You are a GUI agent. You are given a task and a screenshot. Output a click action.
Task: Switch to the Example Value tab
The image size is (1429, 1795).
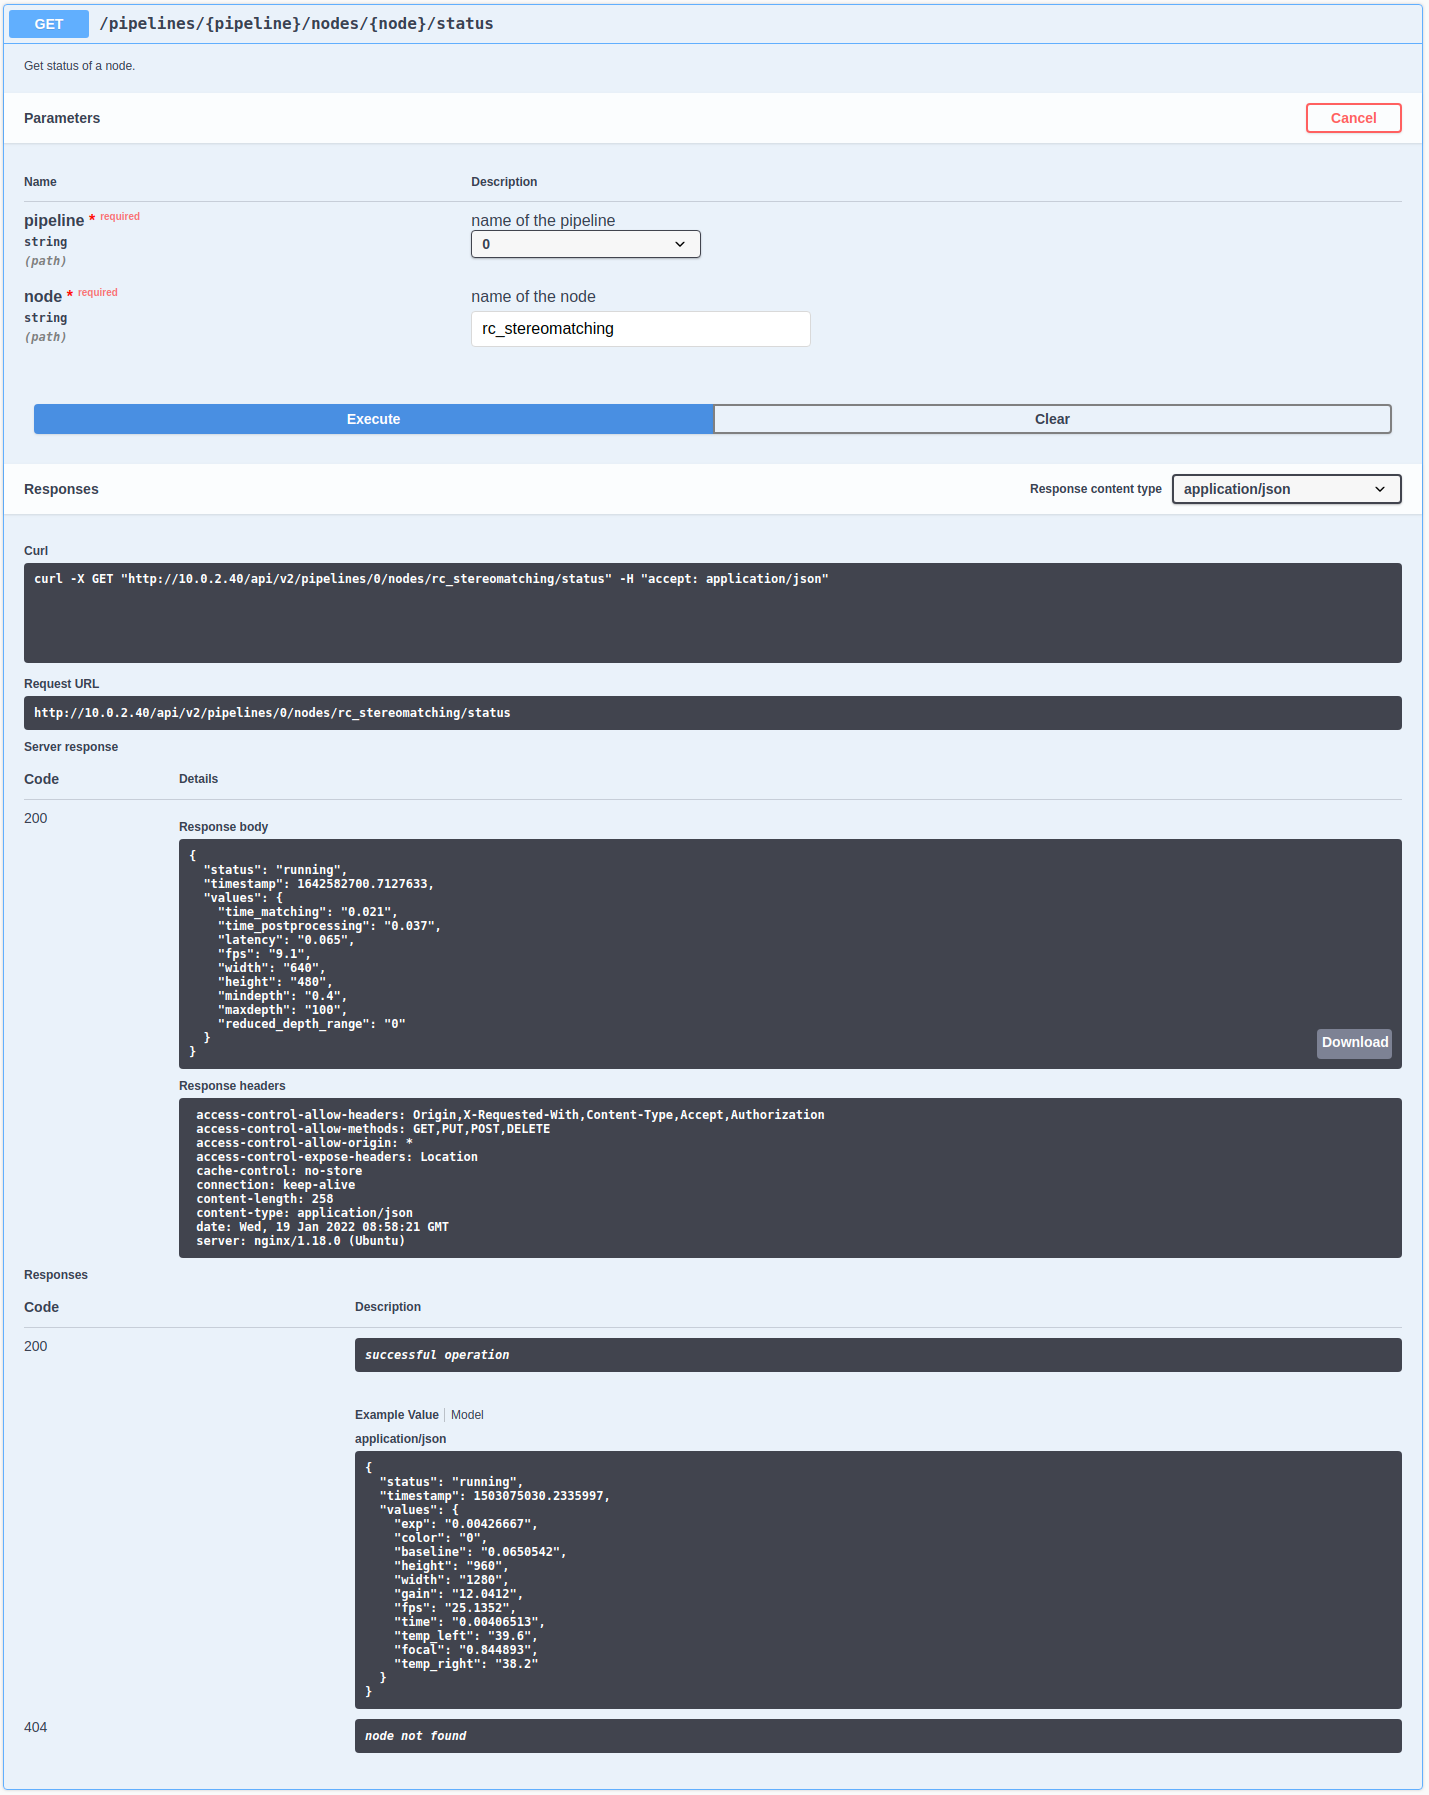pos(396,1415)
